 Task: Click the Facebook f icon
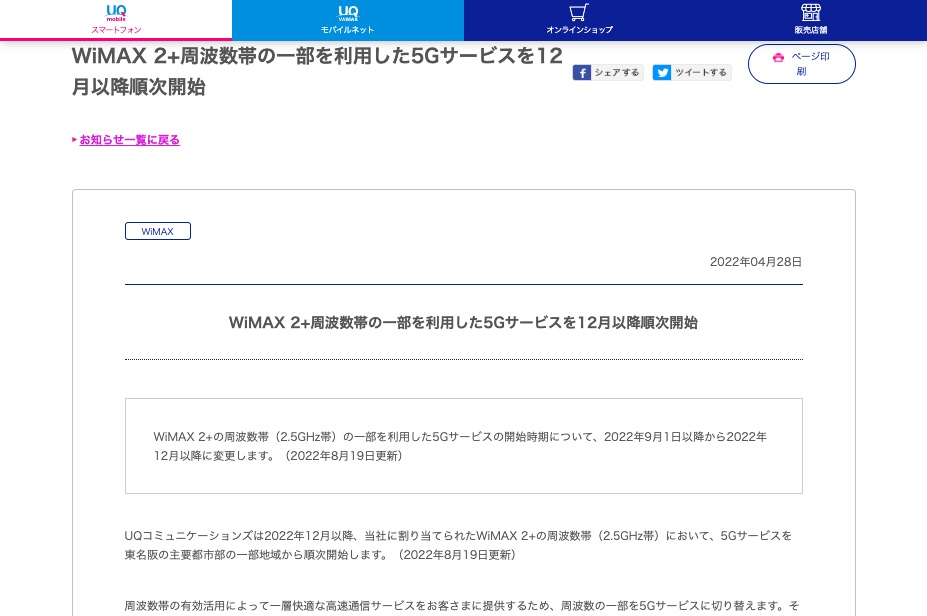(582, 73)
